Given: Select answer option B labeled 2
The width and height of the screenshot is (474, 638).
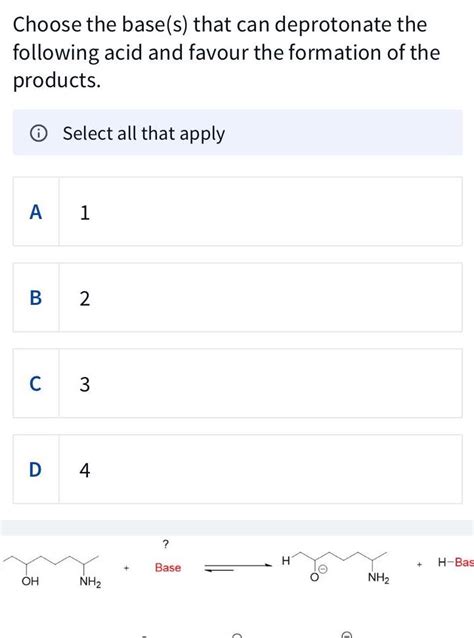Looking at the screenshot, I should coord(237,297).
